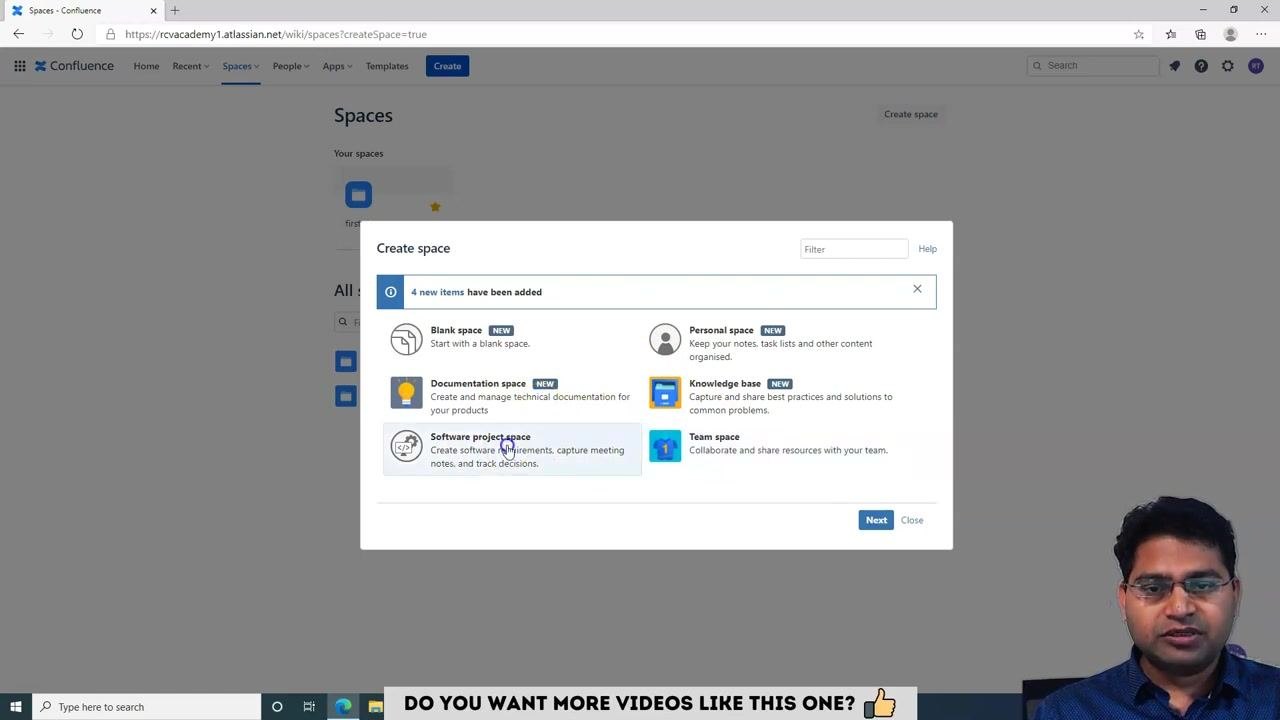
Task: Expand the Recent dropdown menu
Action: pos(190,66)
